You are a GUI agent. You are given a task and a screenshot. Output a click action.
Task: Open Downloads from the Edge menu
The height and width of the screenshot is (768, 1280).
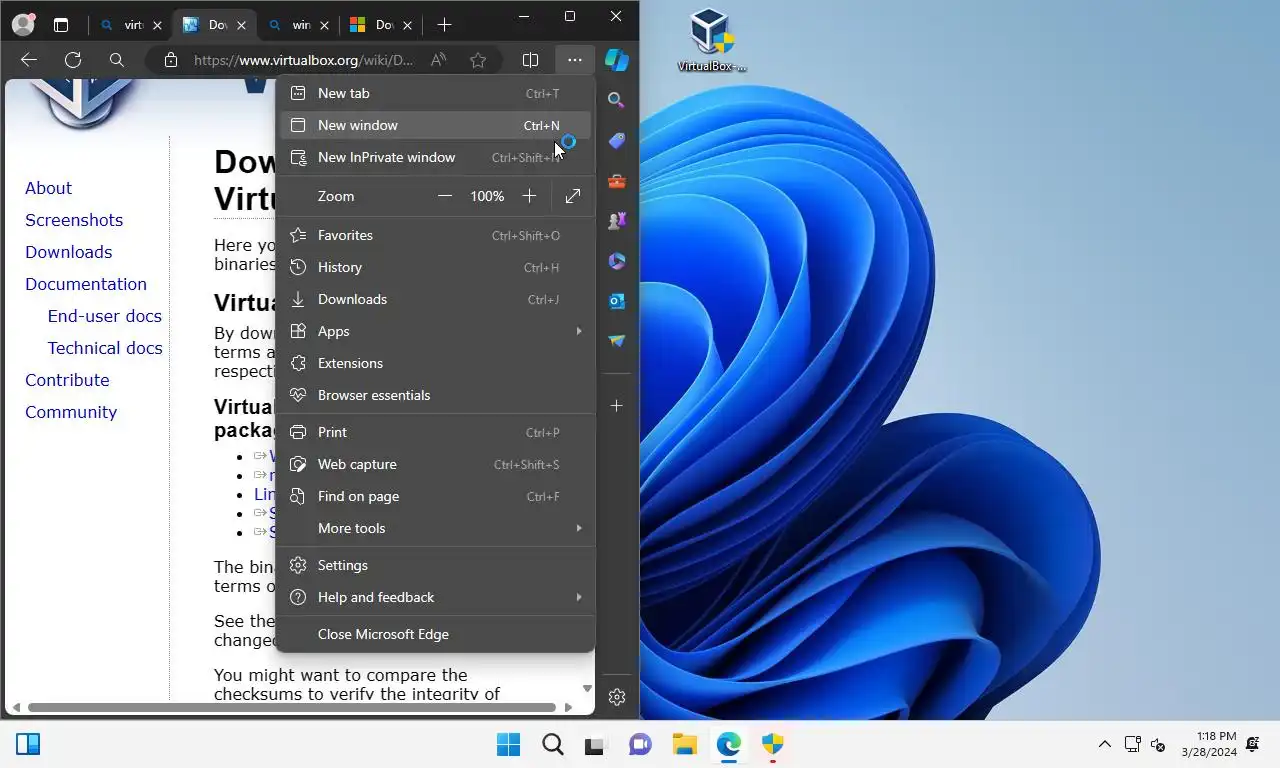point(435,299)
